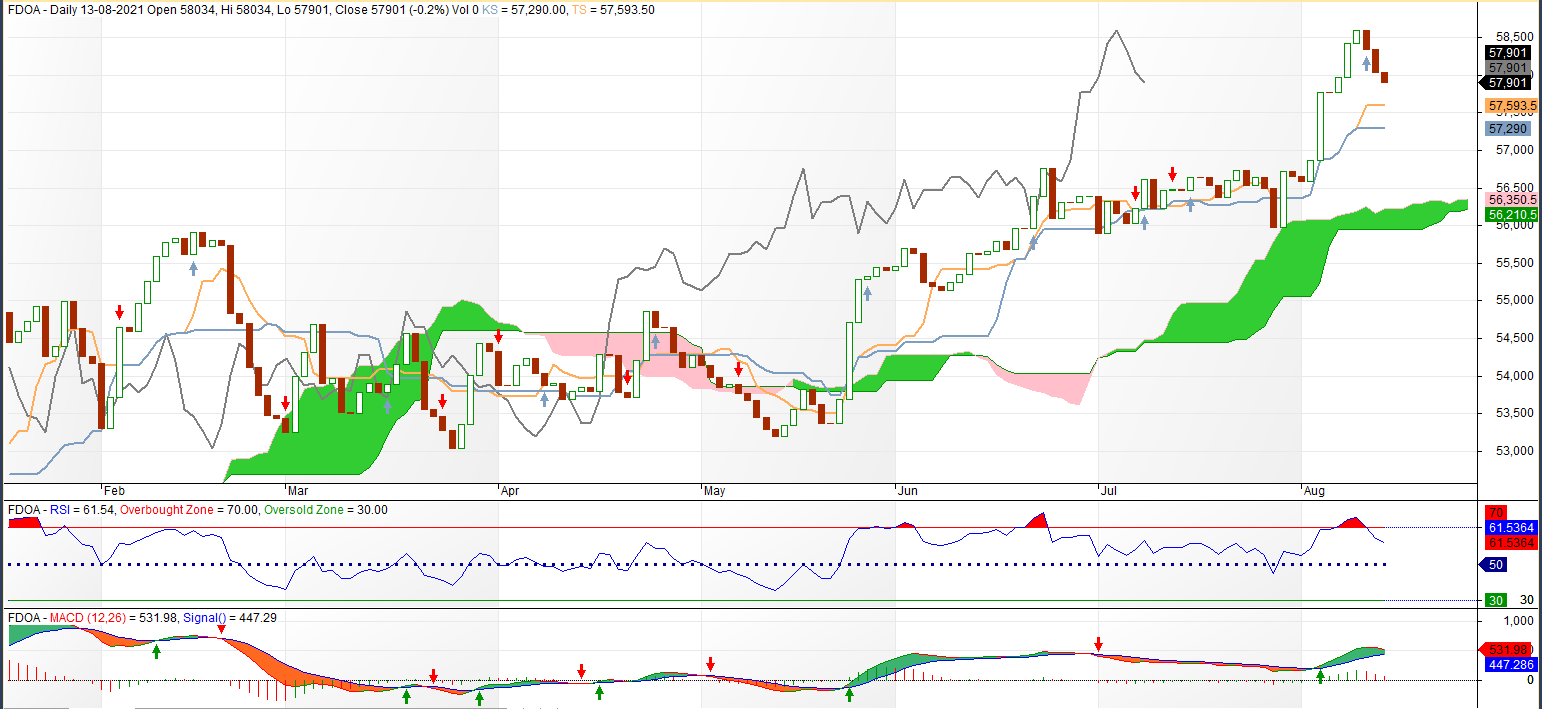This screenshot has height=709, width=1542.
Task: Select the Overbought Zone = 70.00 label
Action: [x=187, y=510]
